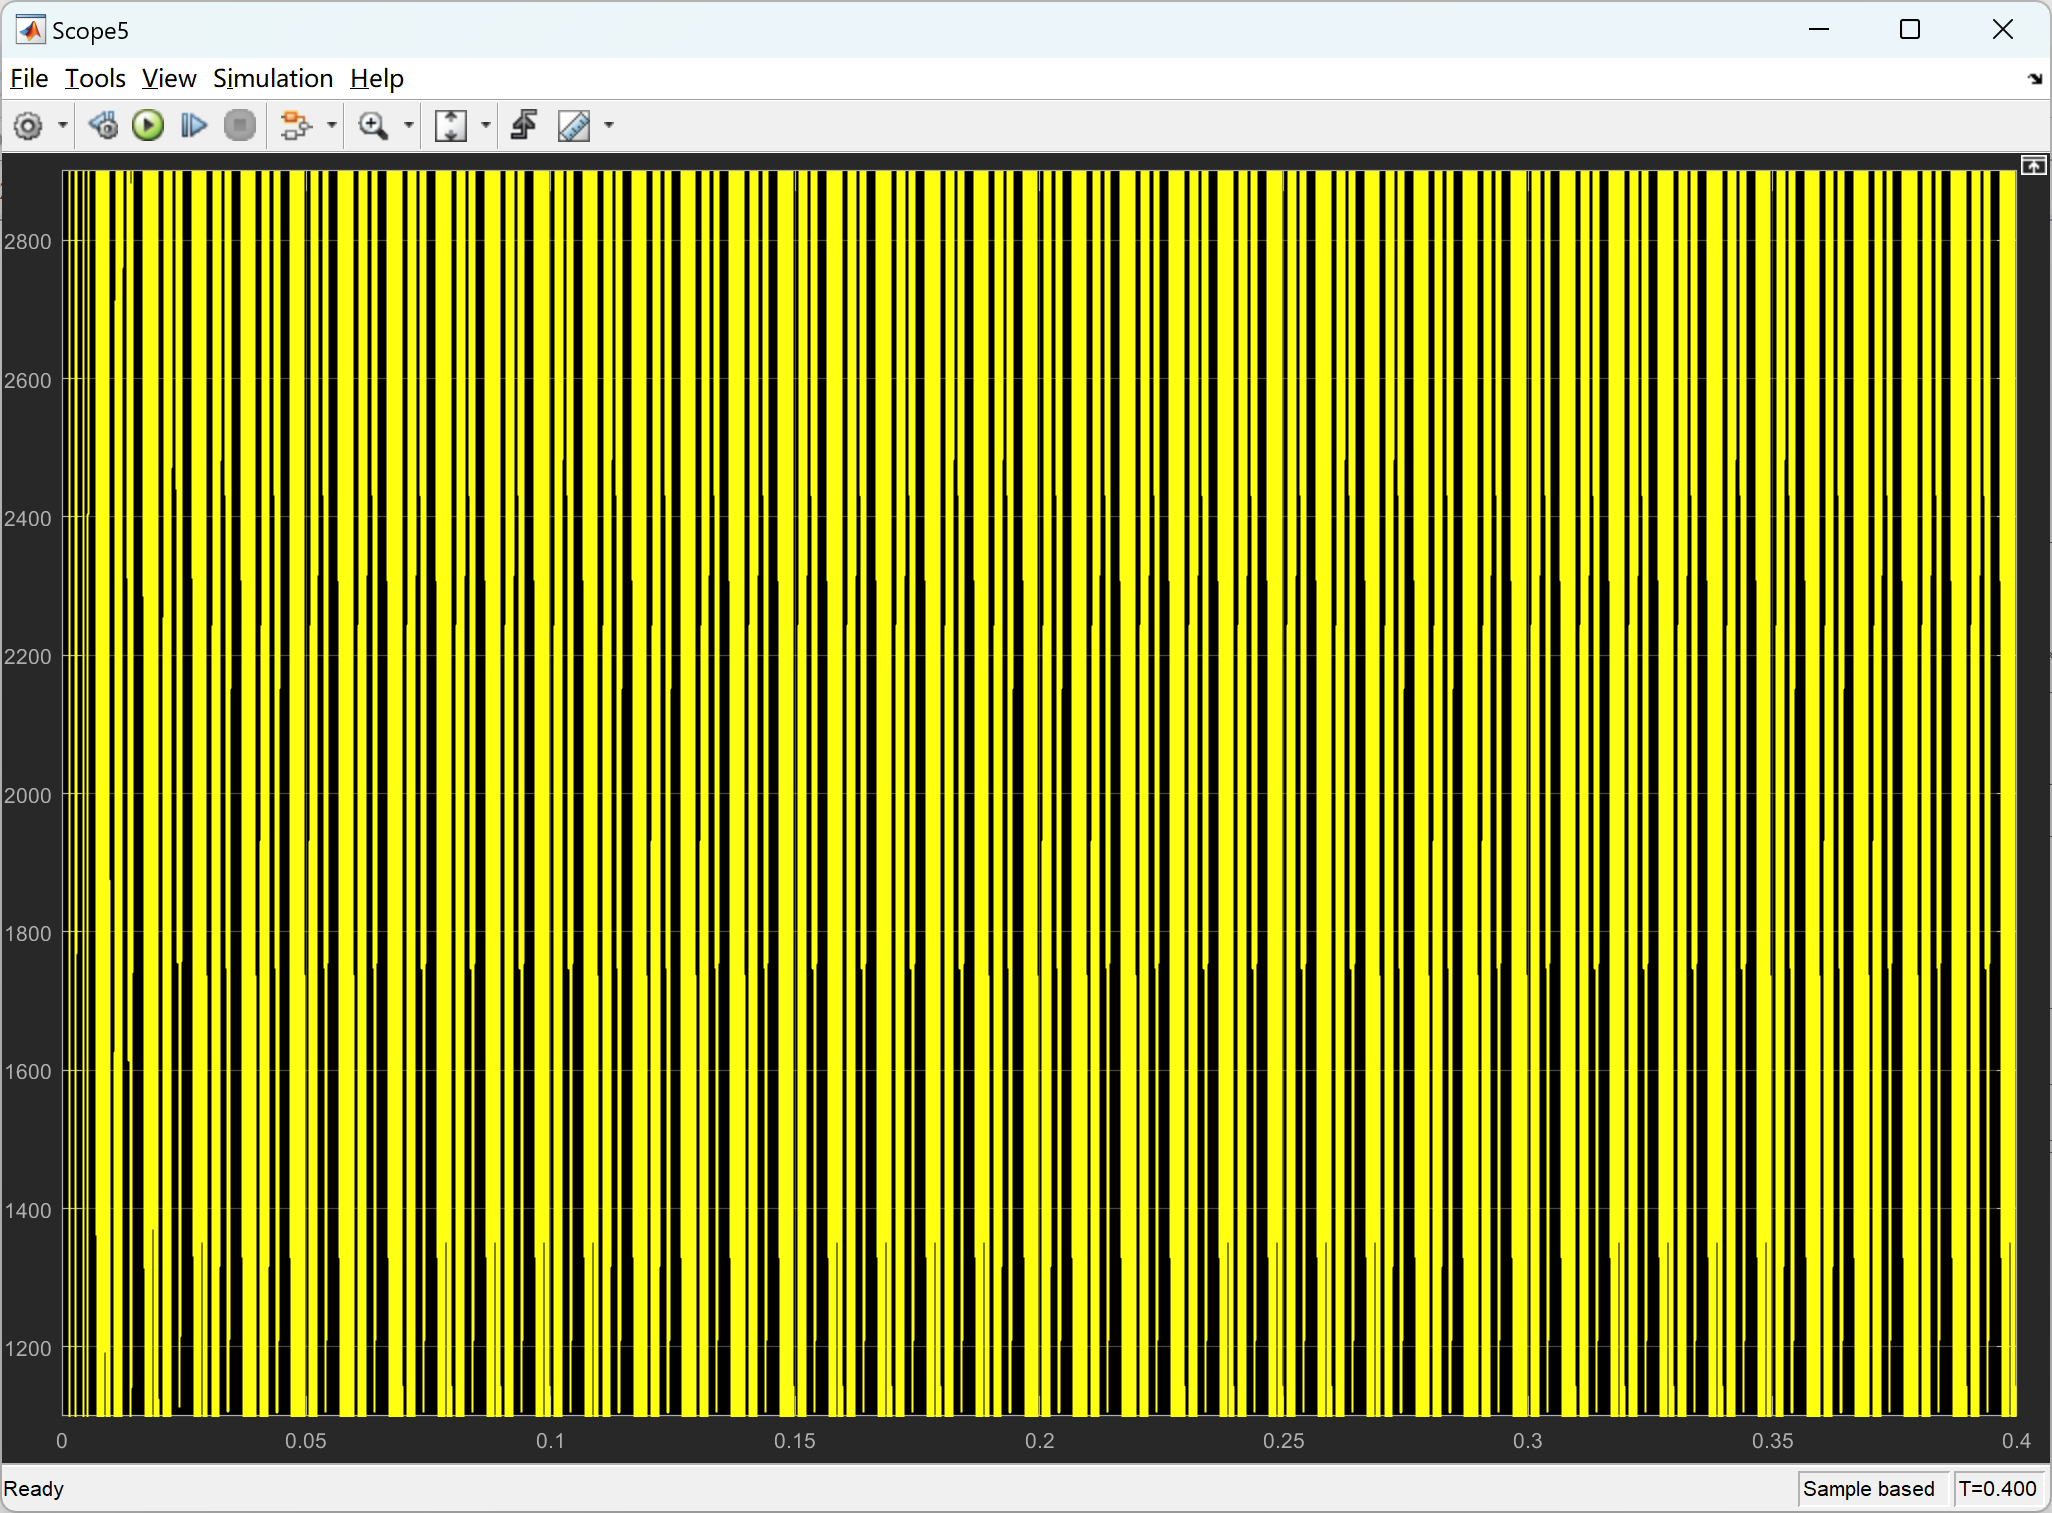
Task: Click the Step Forward icon
Action: click(x=193, y=126)
